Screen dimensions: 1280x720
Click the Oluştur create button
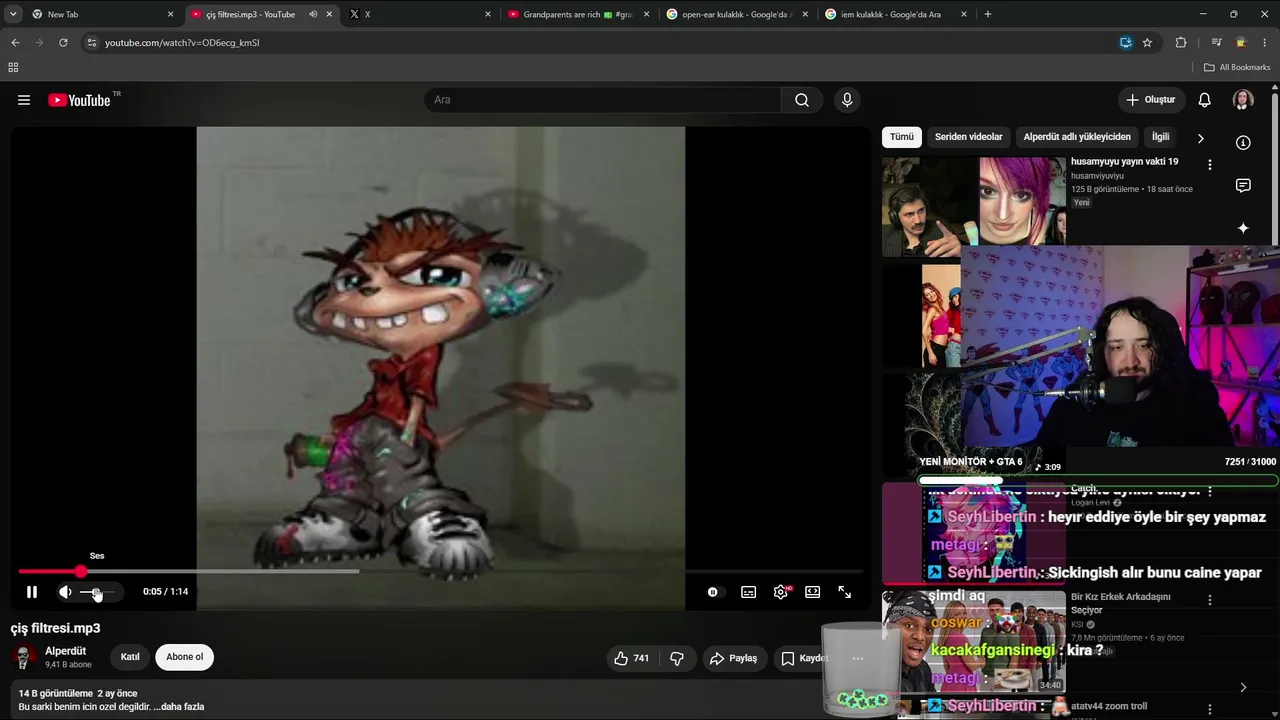1151,100
